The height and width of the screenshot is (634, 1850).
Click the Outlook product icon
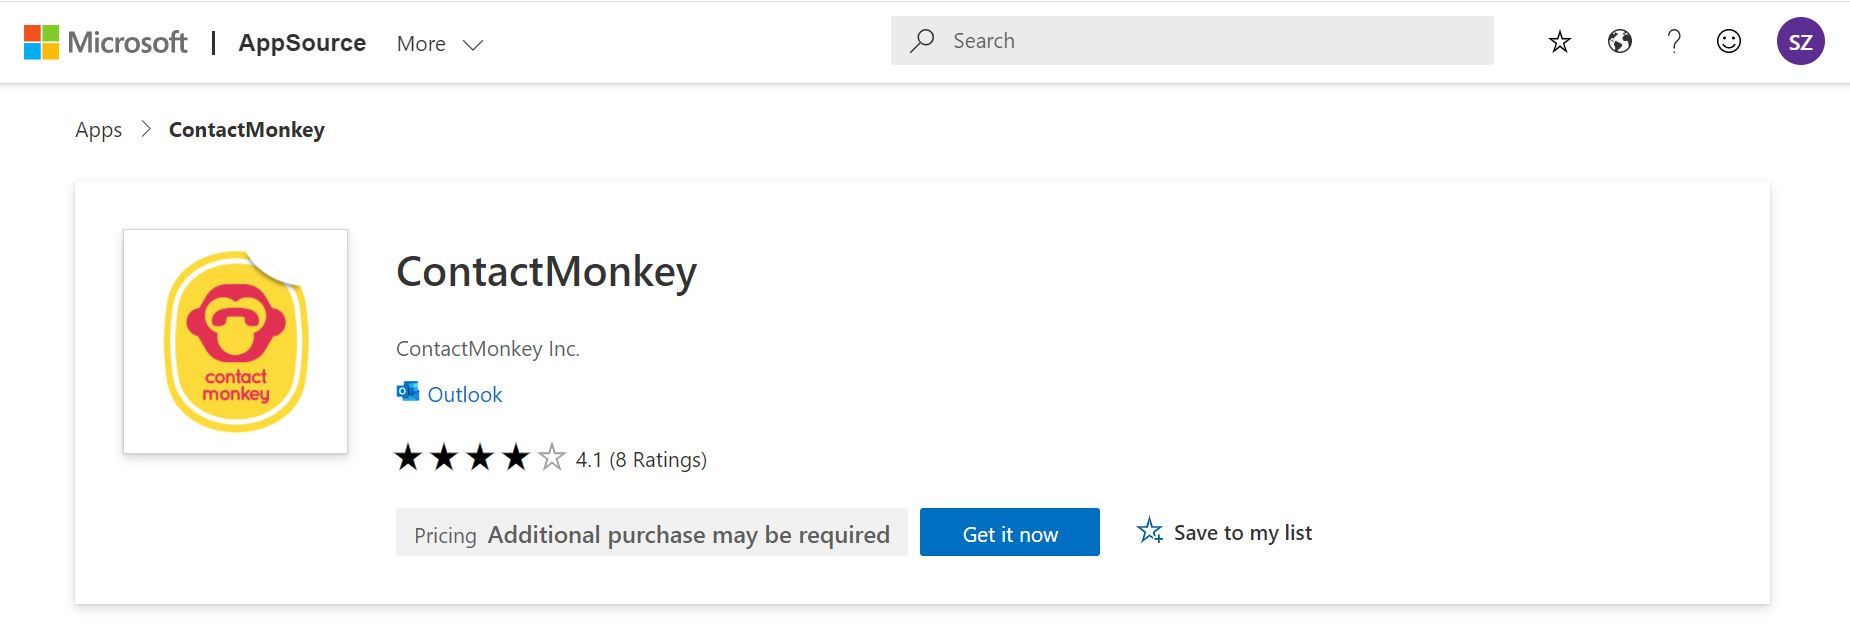pyautogui.click(x=408, y=392)
